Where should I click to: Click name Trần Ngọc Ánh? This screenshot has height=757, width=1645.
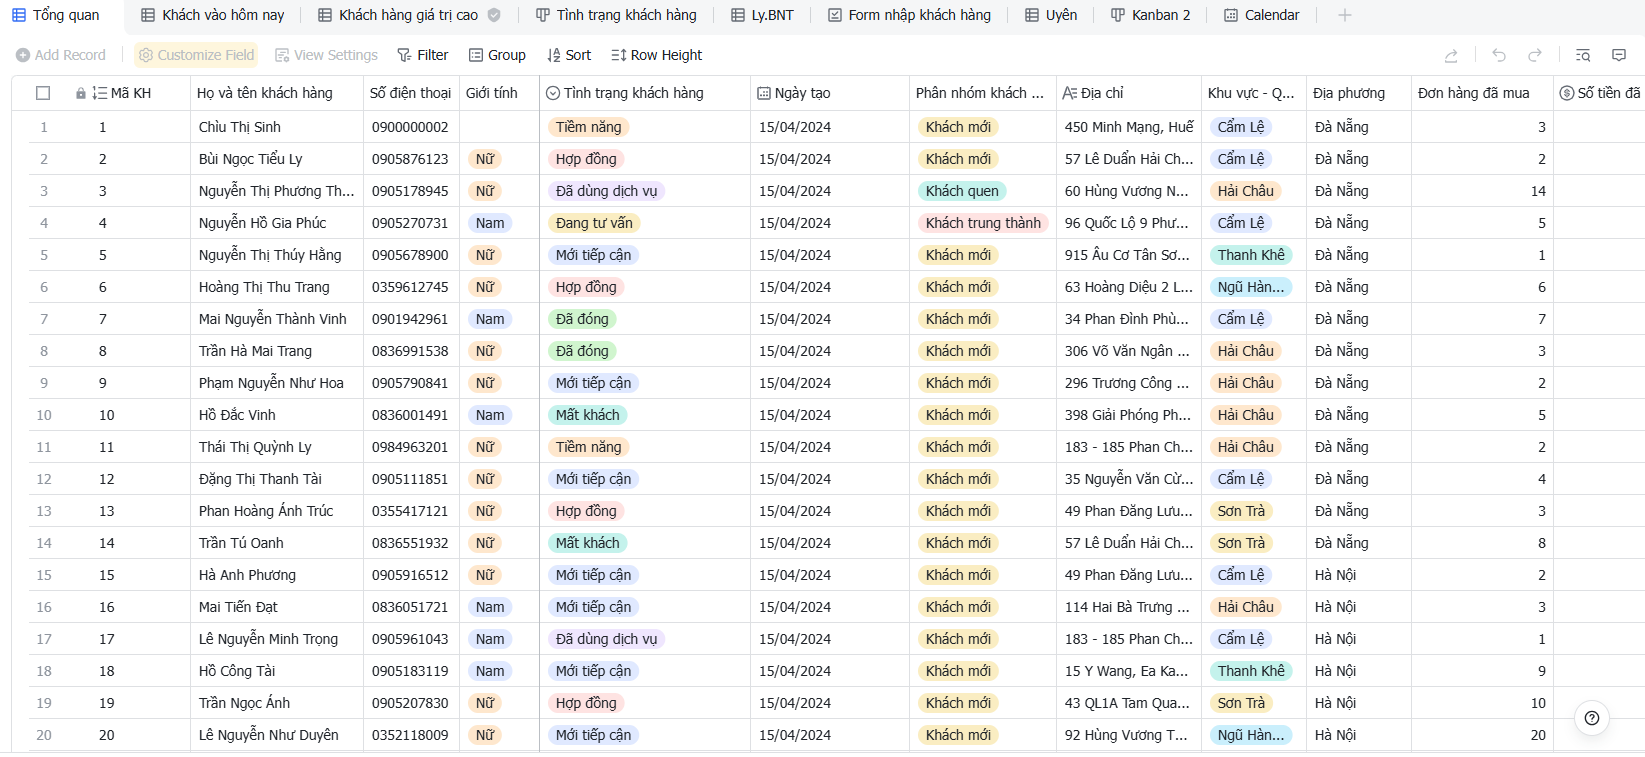click(244, 703)
